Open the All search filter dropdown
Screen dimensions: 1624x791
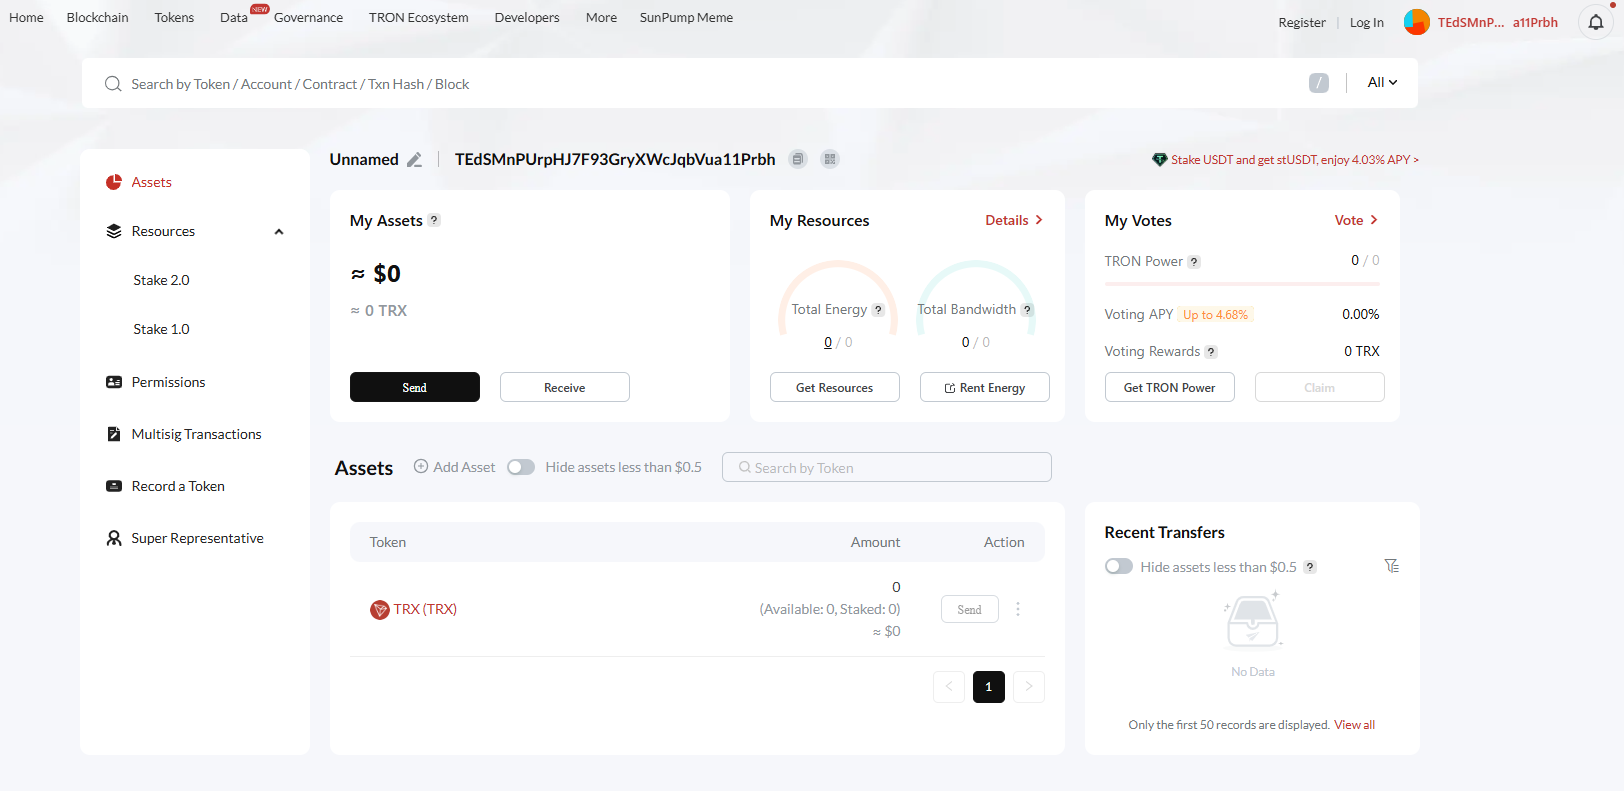pyautogui.click(x=1382, y=83)
